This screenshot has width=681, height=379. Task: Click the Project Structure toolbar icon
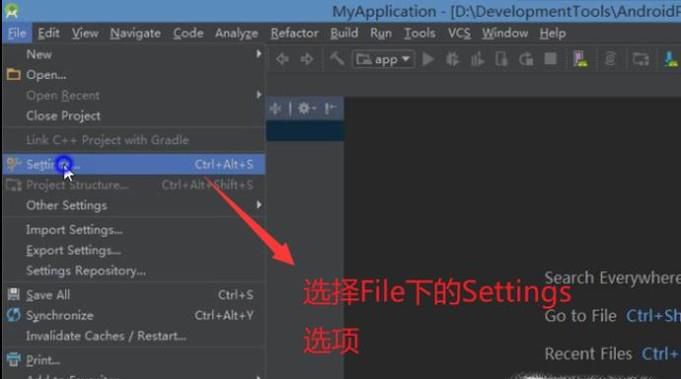point(640,59)
